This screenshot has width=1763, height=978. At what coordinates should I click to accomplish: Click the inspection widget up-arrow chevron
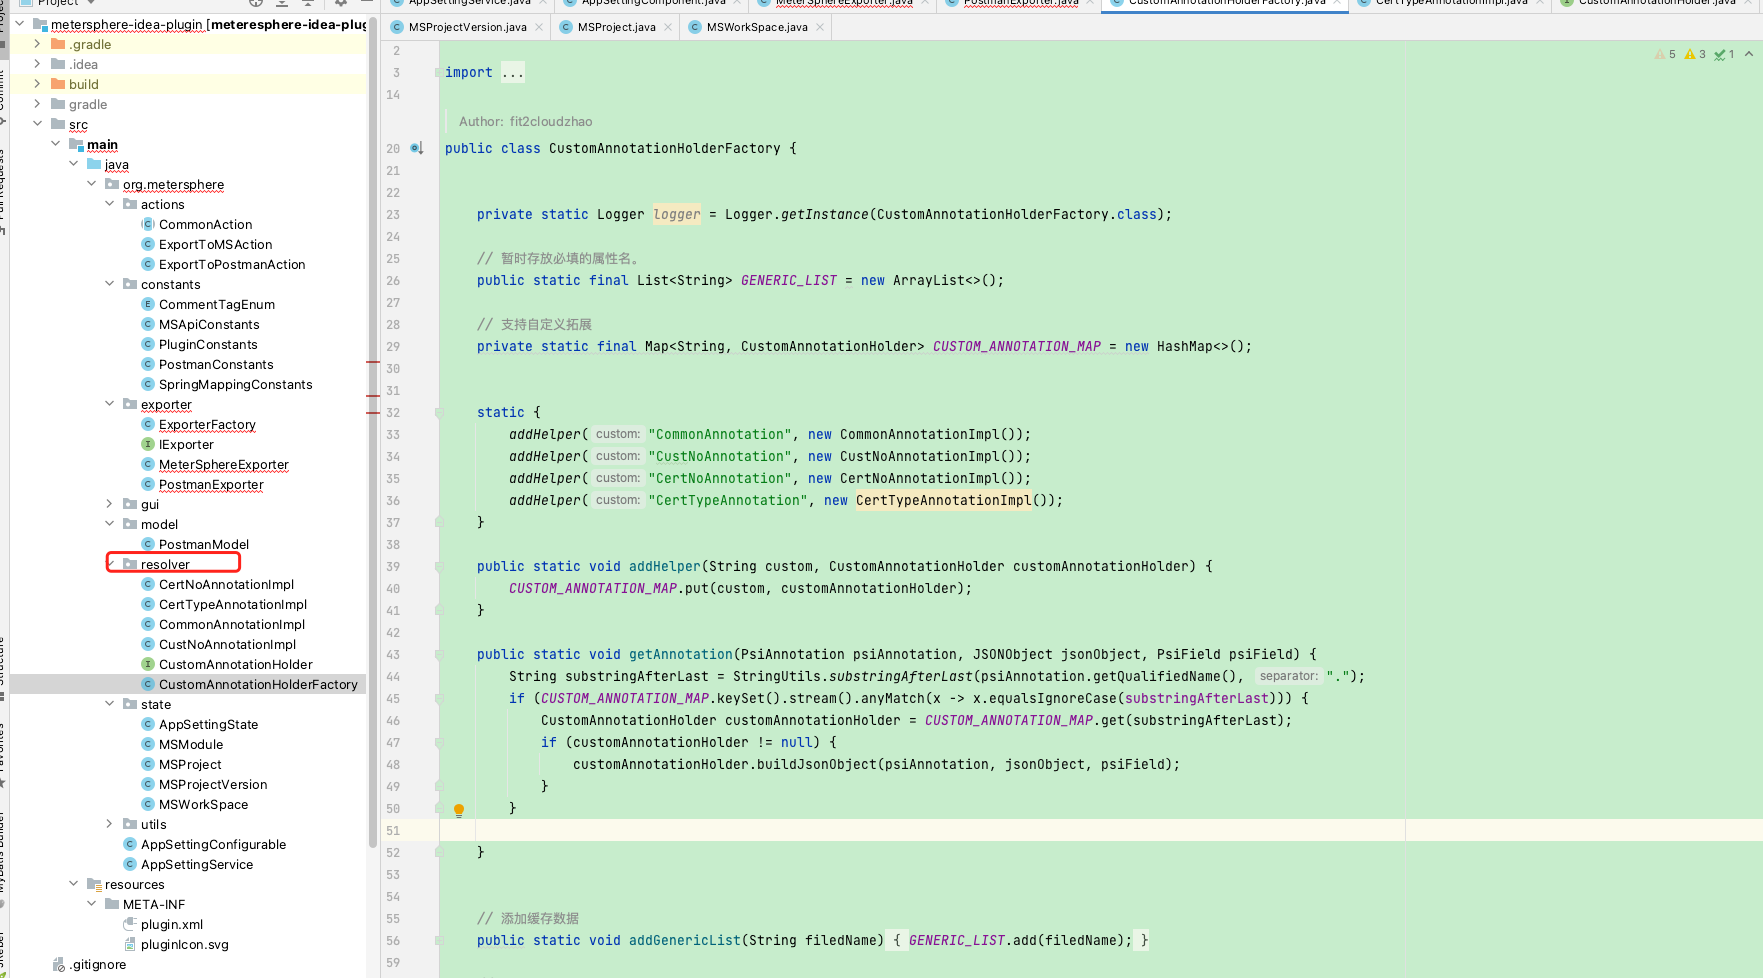click(1749, 54)
